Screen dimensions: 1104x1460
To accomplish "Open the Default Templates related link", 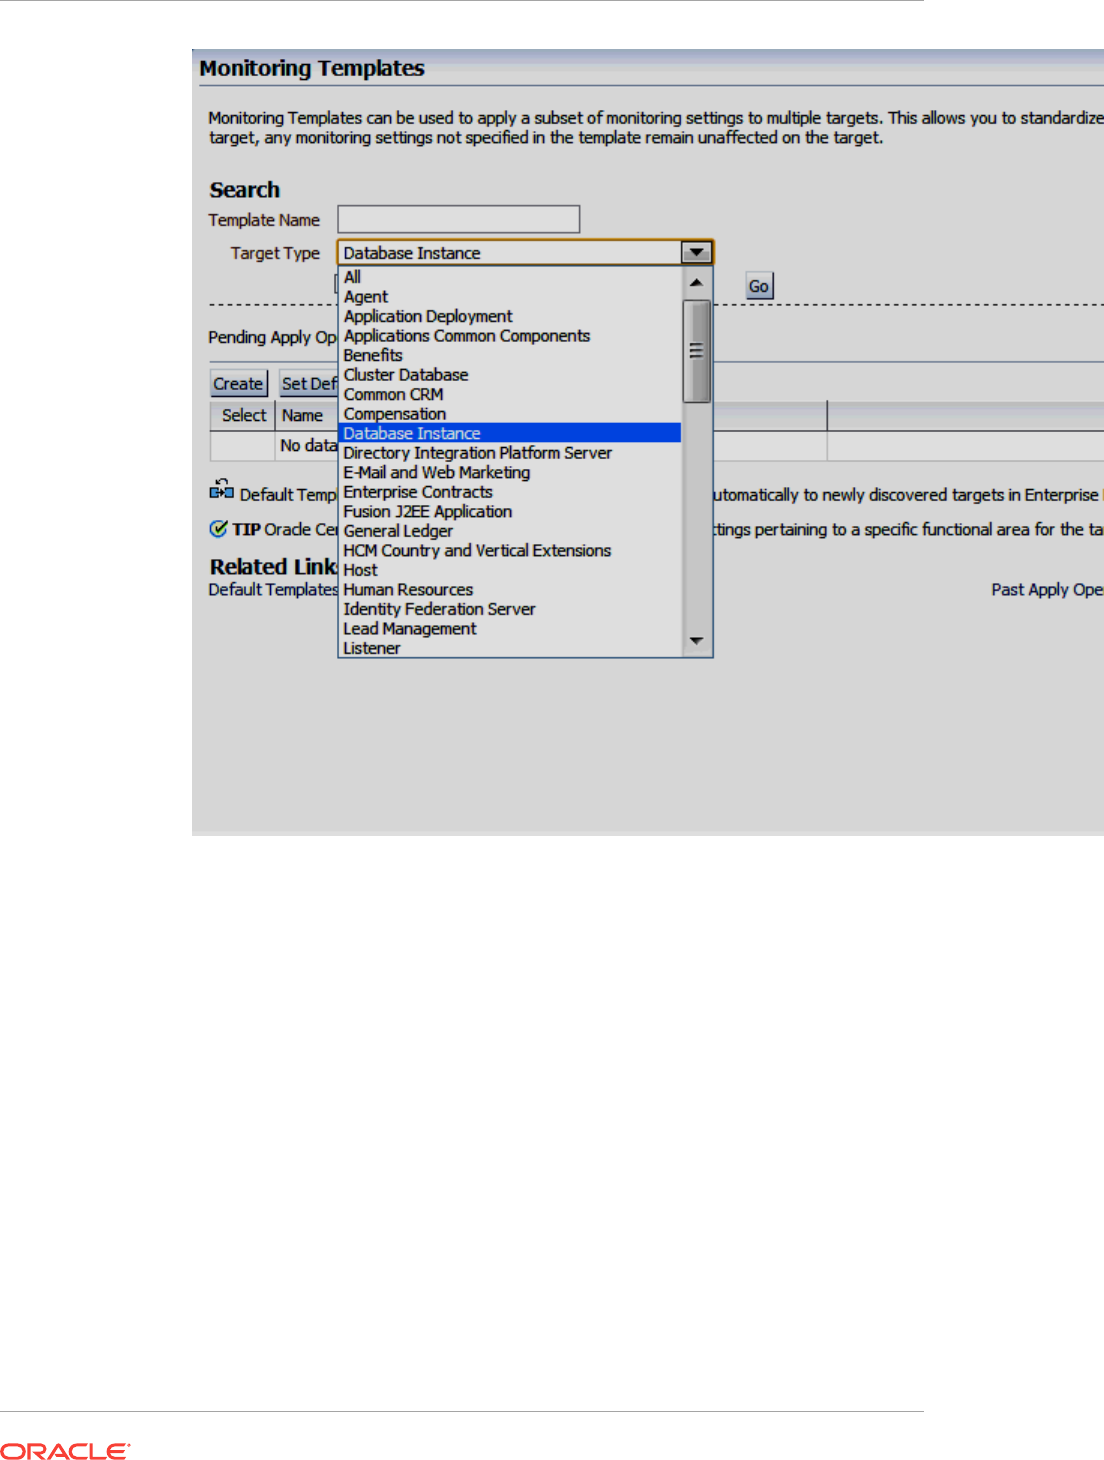I will click(x=273, y=590).
